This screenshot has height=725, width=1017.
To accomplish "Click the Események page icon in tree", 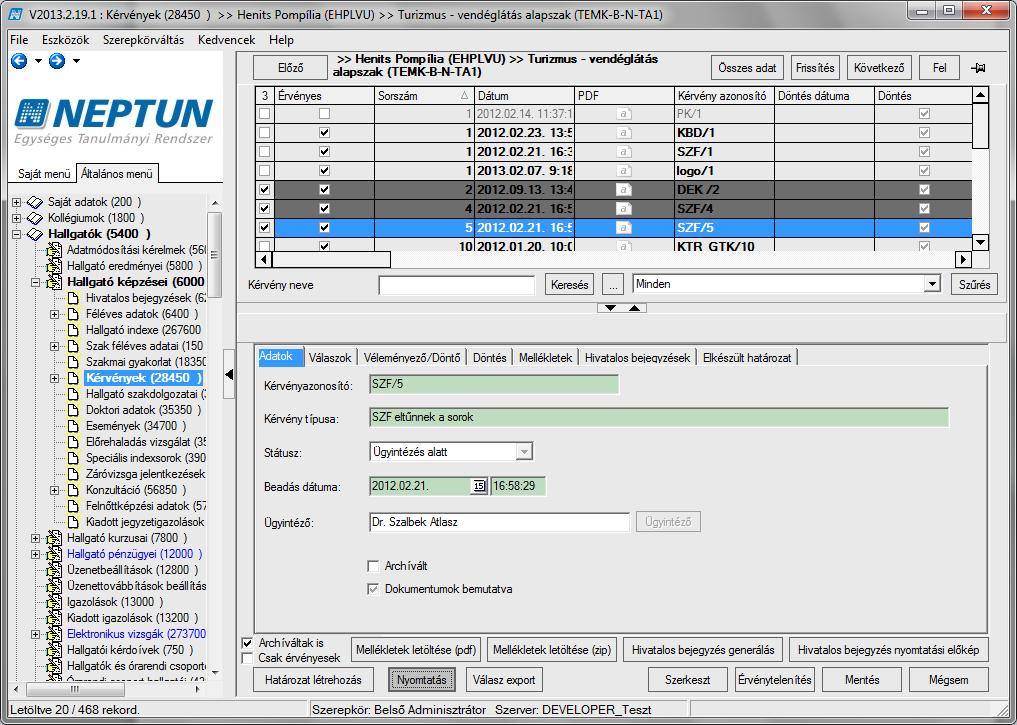I will click(73, 426).
